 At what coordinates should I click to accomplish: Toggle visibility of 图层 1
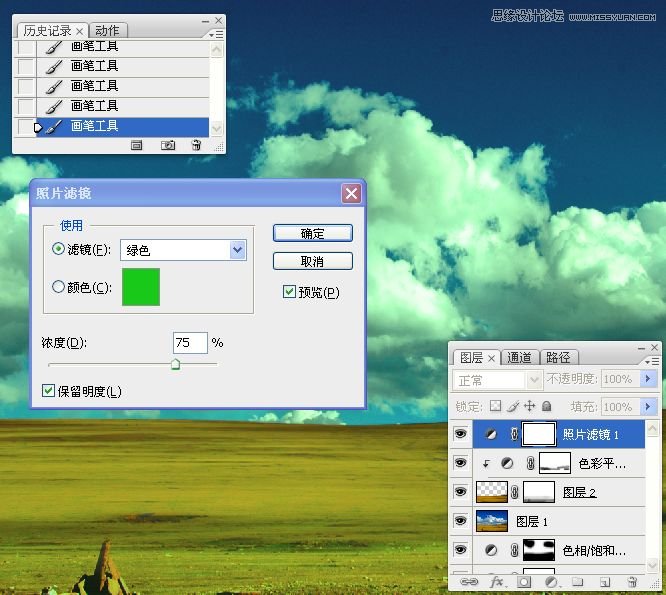click(460, 521)
